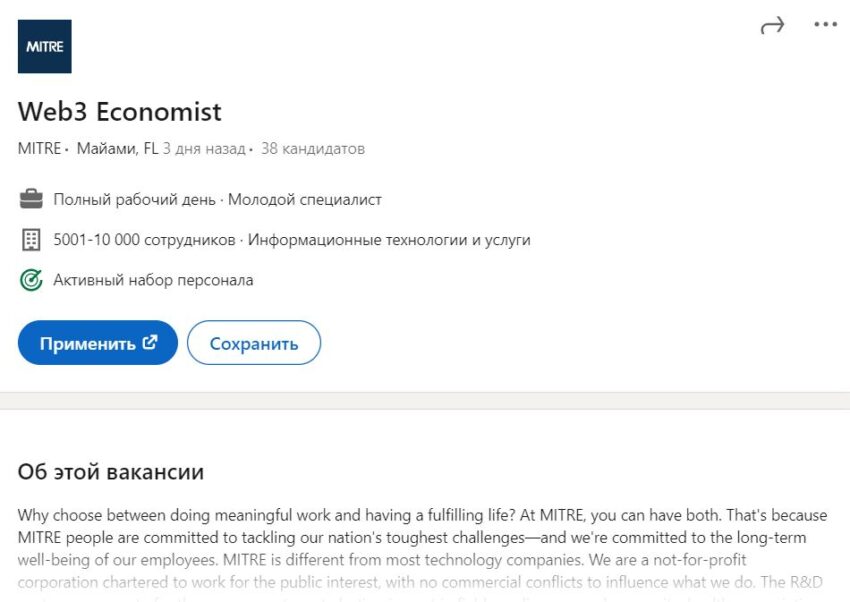Click the 3 дня назад posting date

pyautogui.click(x=204, y=149)
